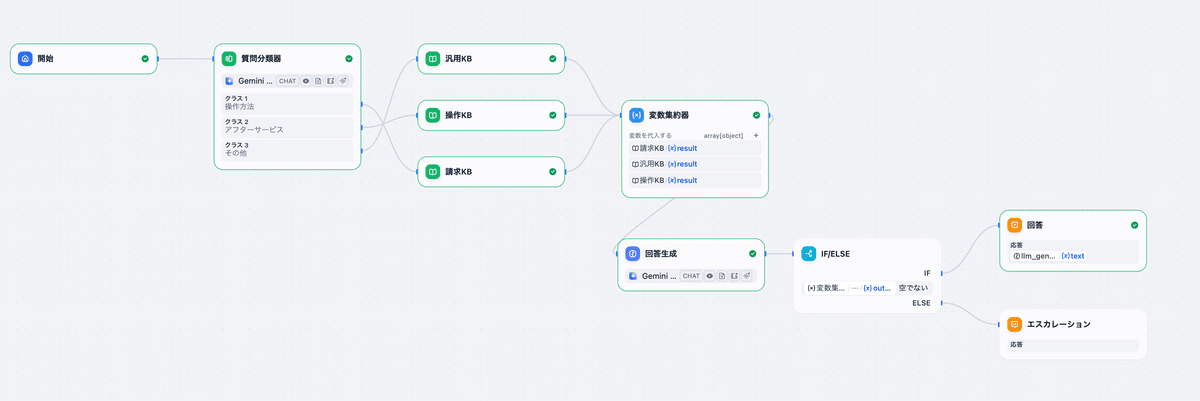Viewport: 1200px width, 401px height.
Task: Click the 空でない condition label
Action: (913, 288)
